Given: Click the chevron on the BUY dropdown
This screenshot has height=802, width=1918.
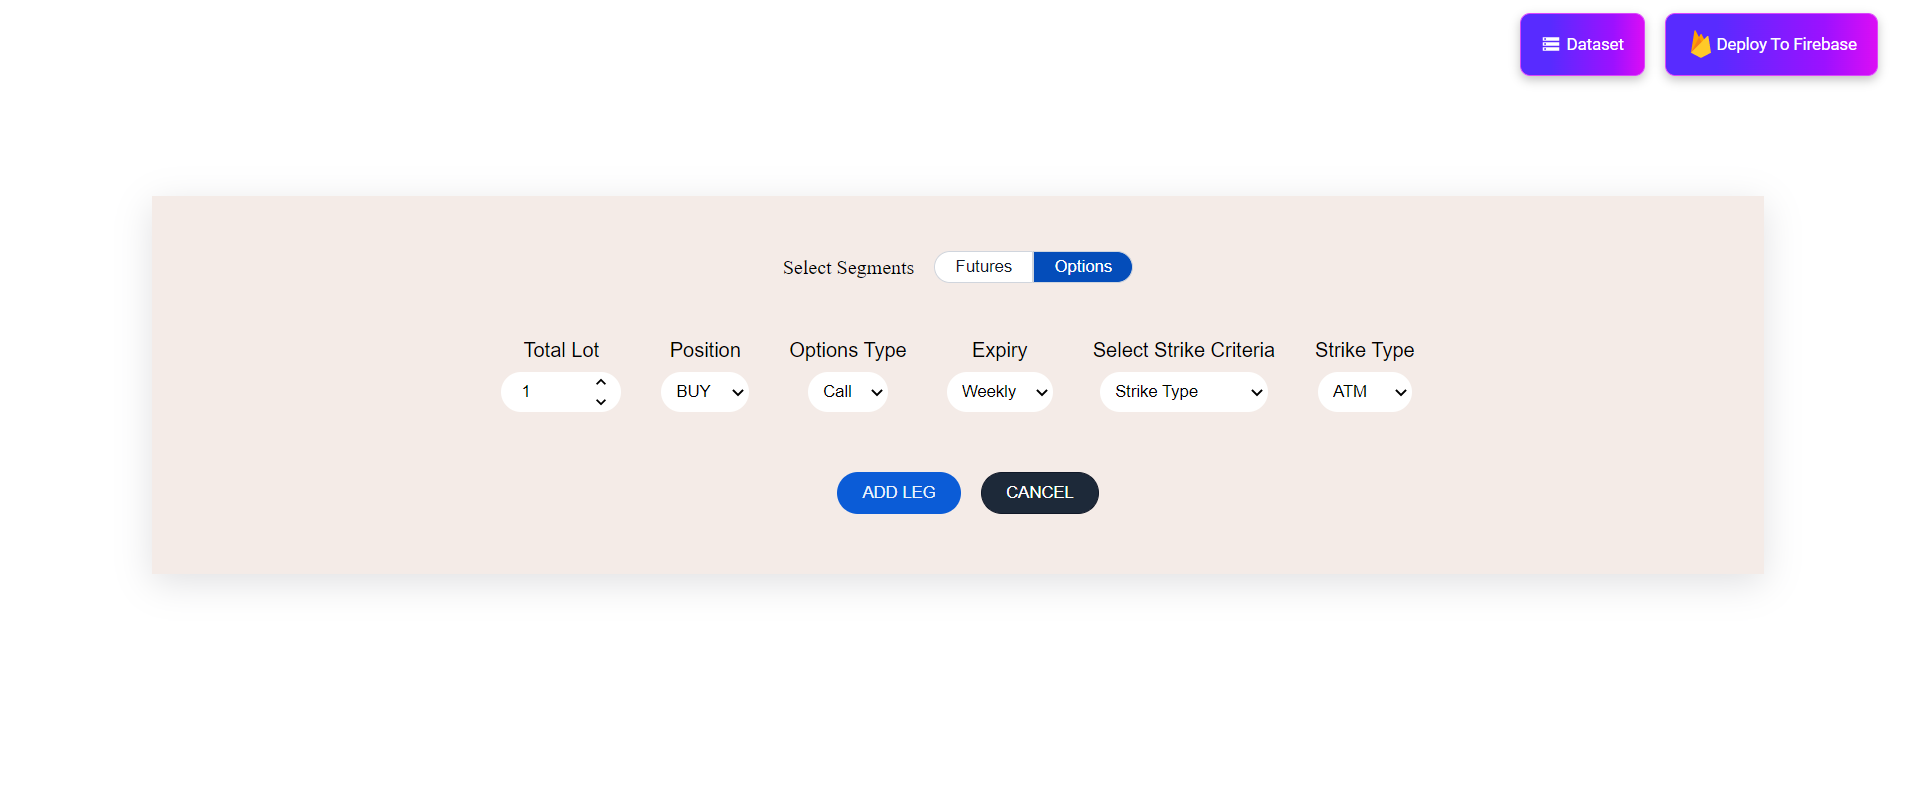Looking at the screenshot, I should pos(737,392).
